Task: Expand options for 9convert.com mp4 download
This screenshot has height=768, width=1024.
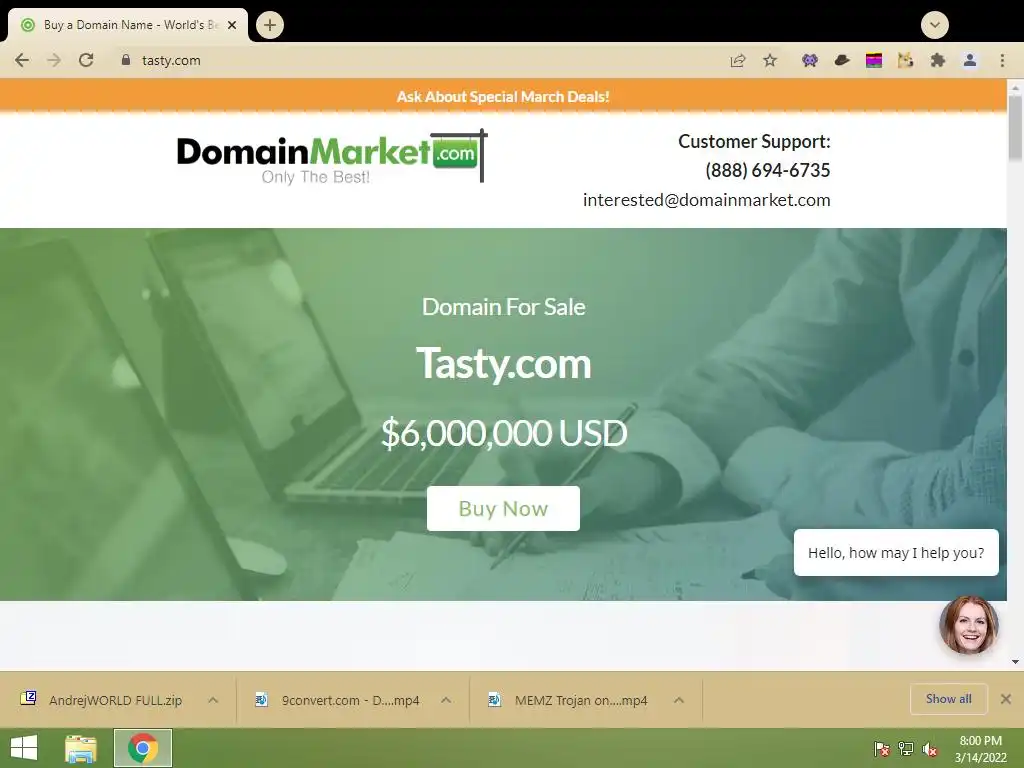Action: point(446,700)
